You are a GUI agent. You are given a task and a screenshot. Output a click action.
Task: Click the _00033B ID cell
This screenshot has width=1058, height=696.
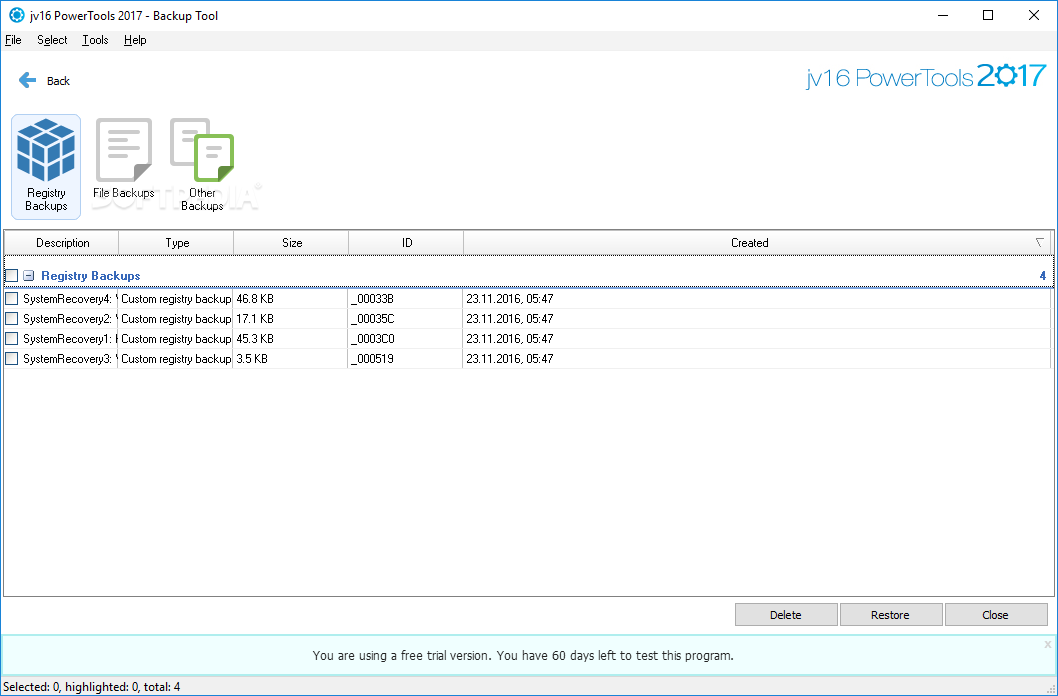click(x=405, y=299)
